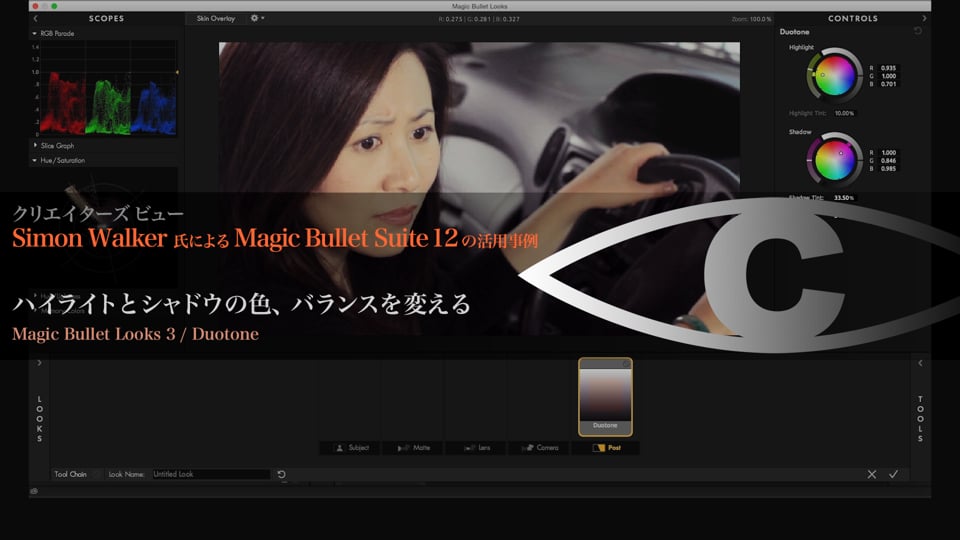Select the Duotone tool card
Image resolution: width=960 pixels, height=540 pixels.
click(605, 397)
